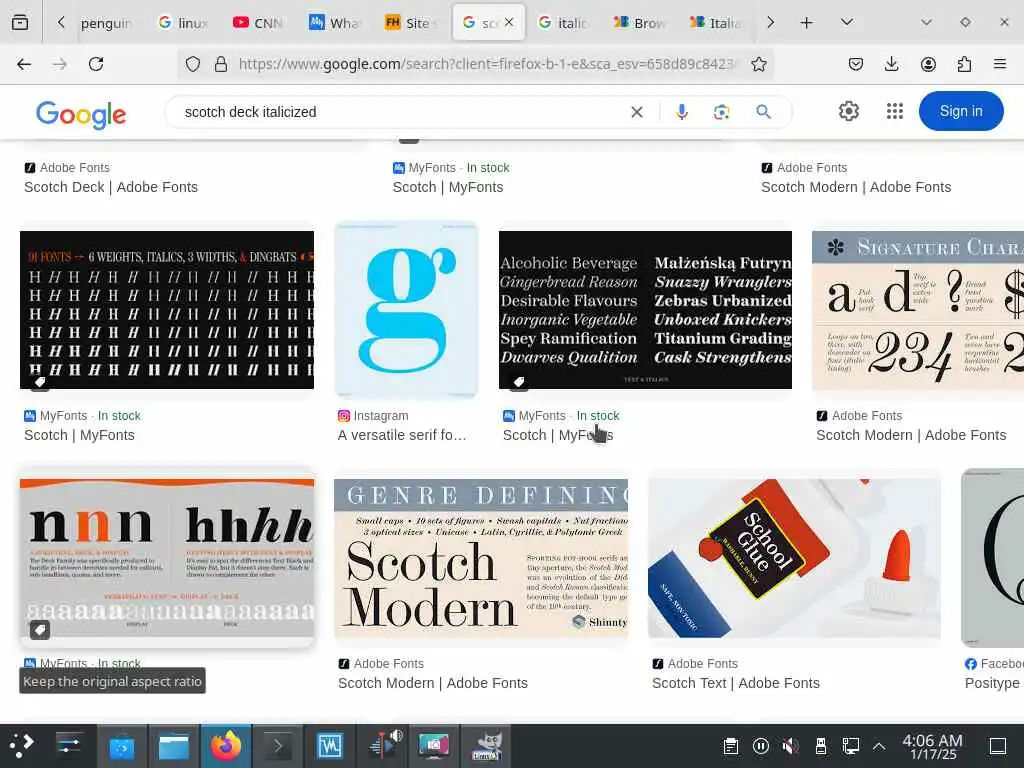Open the School Glue image thumbnail

794,558
